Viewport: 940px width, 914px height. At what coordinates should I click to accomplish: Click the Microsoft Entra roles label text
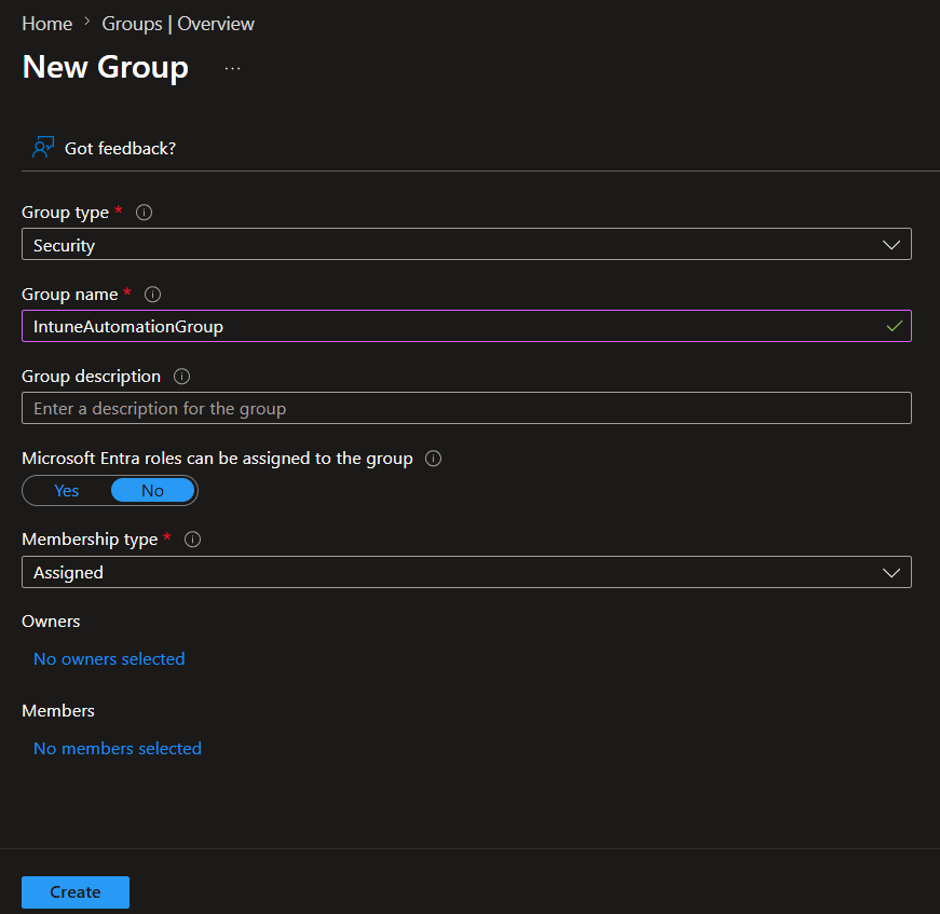tap(217, 458)
